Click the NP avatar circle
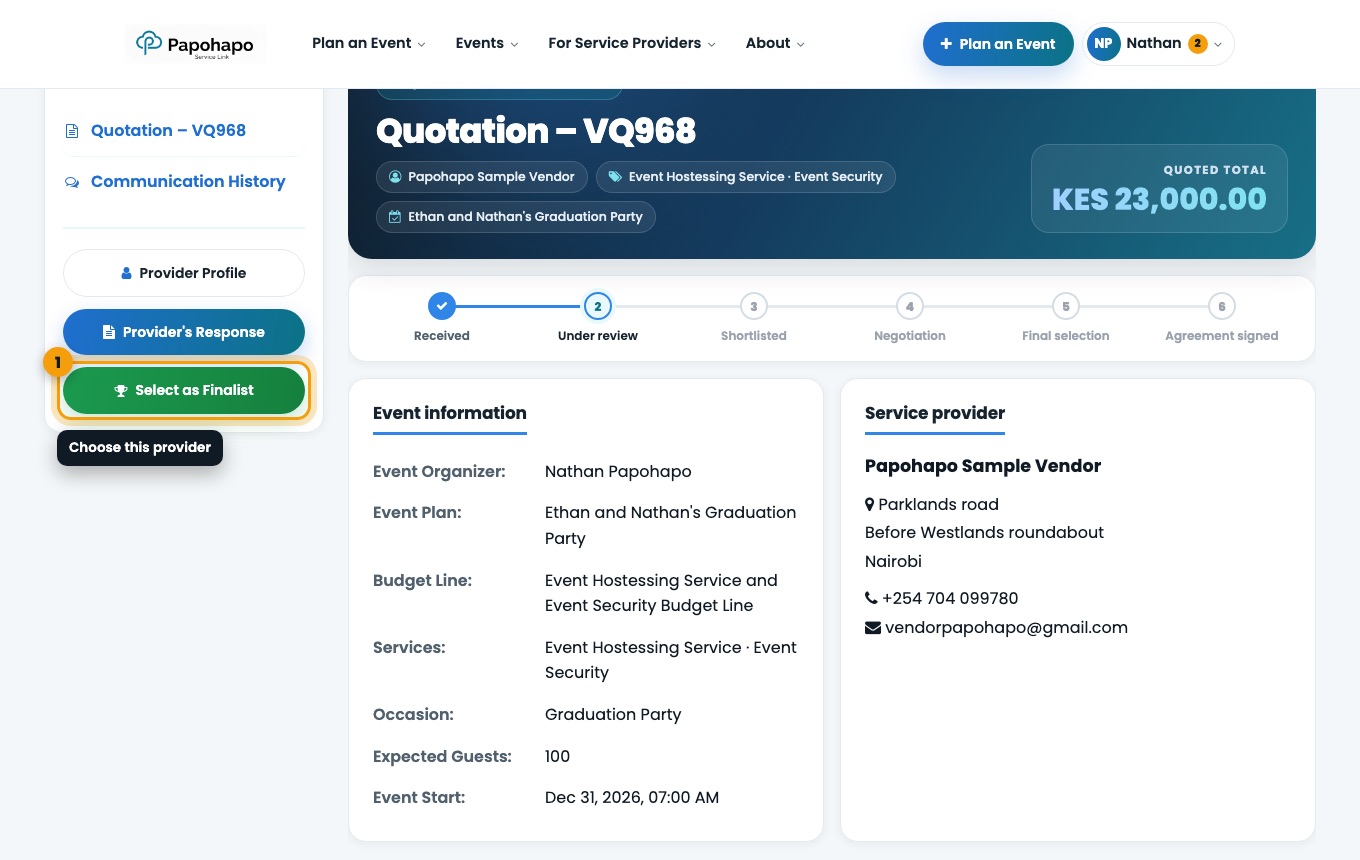Viewport: 1360px width, 860px height. [x=1103, y=44]
